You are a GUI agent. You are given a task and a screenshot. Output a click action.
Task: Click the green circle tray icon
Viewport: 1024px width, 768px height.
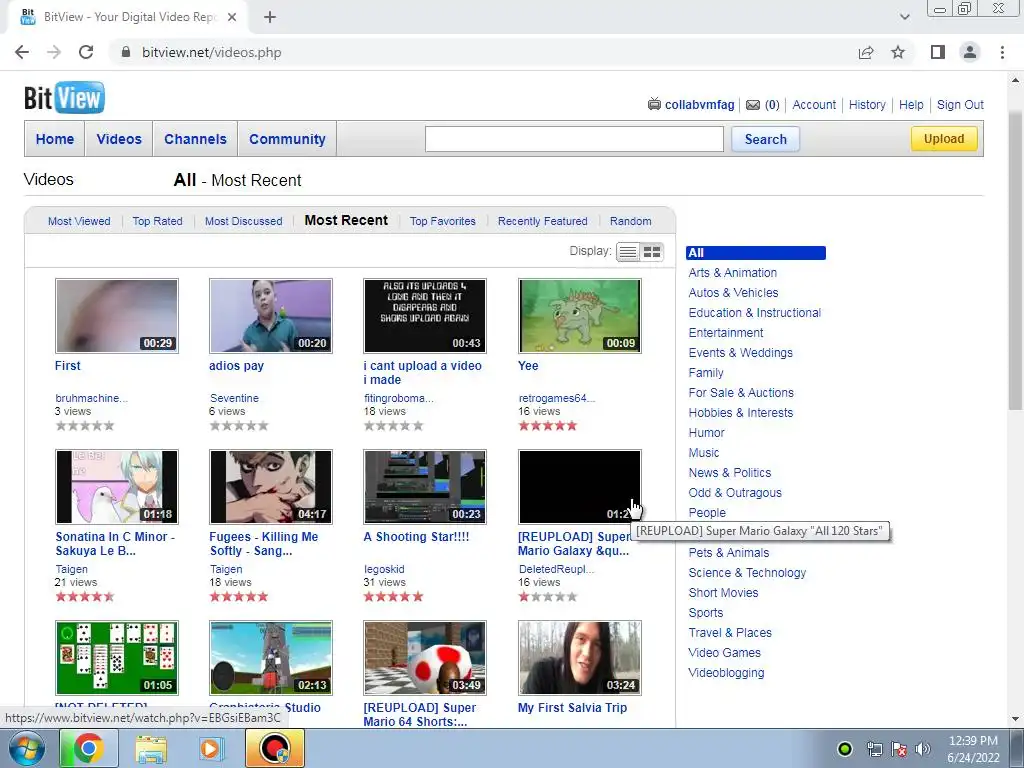(845, 749)
